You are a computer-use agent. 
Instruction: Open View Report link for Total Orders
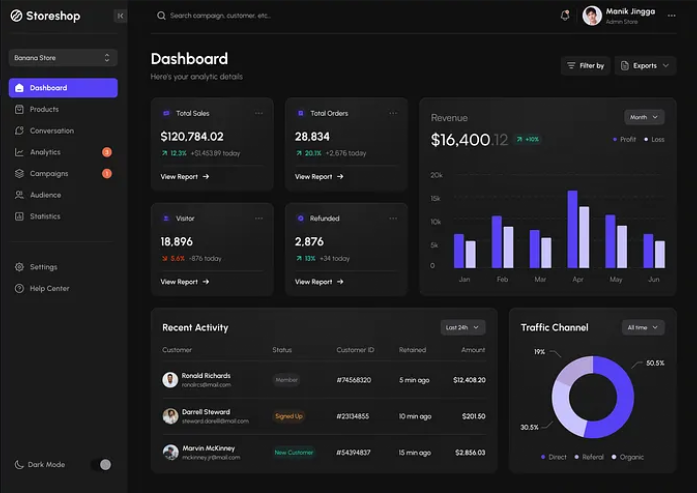point(318,177)
